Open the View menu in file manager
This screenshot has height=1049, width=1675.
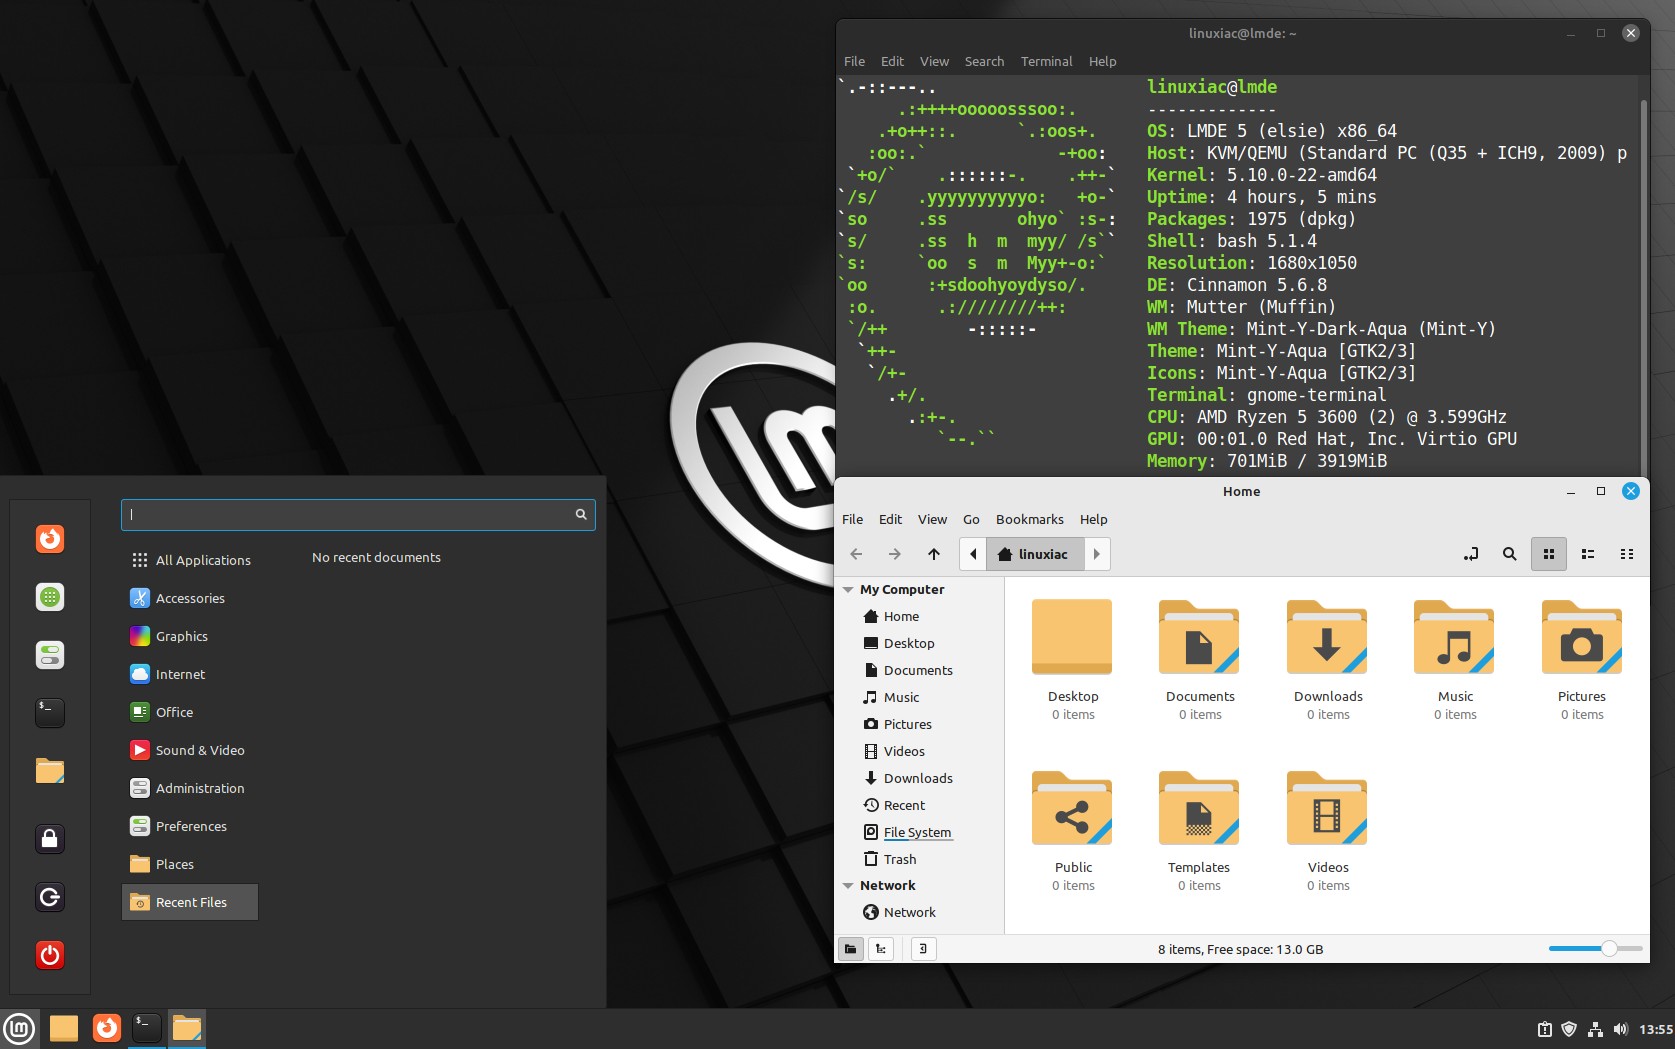[932, 519]
